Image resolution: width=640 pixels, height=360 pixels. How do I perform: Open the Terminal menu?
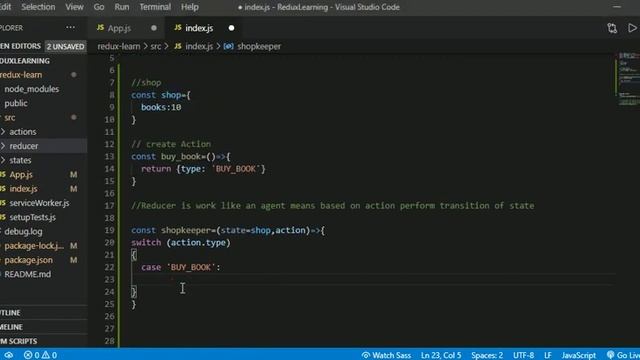pos(155,7)
